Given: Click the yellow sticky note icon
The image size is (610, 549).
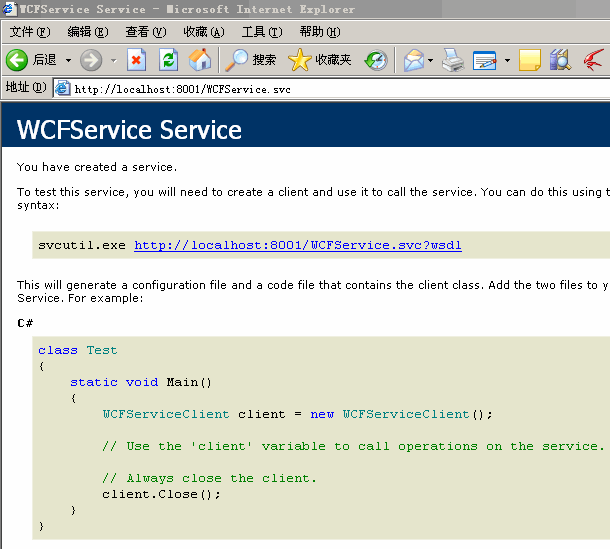Looking at the screenshot, I should 529,60.
